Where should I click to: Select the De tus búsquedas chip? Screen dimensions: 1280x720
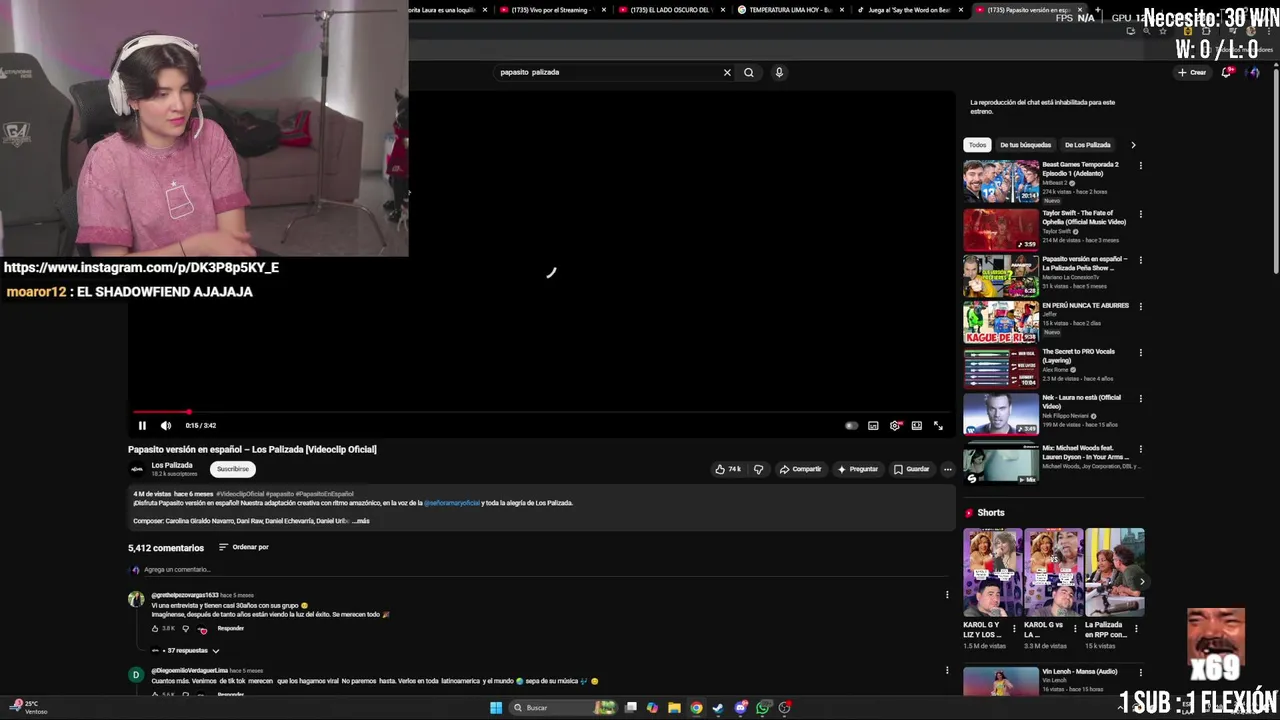[1025, 145]
